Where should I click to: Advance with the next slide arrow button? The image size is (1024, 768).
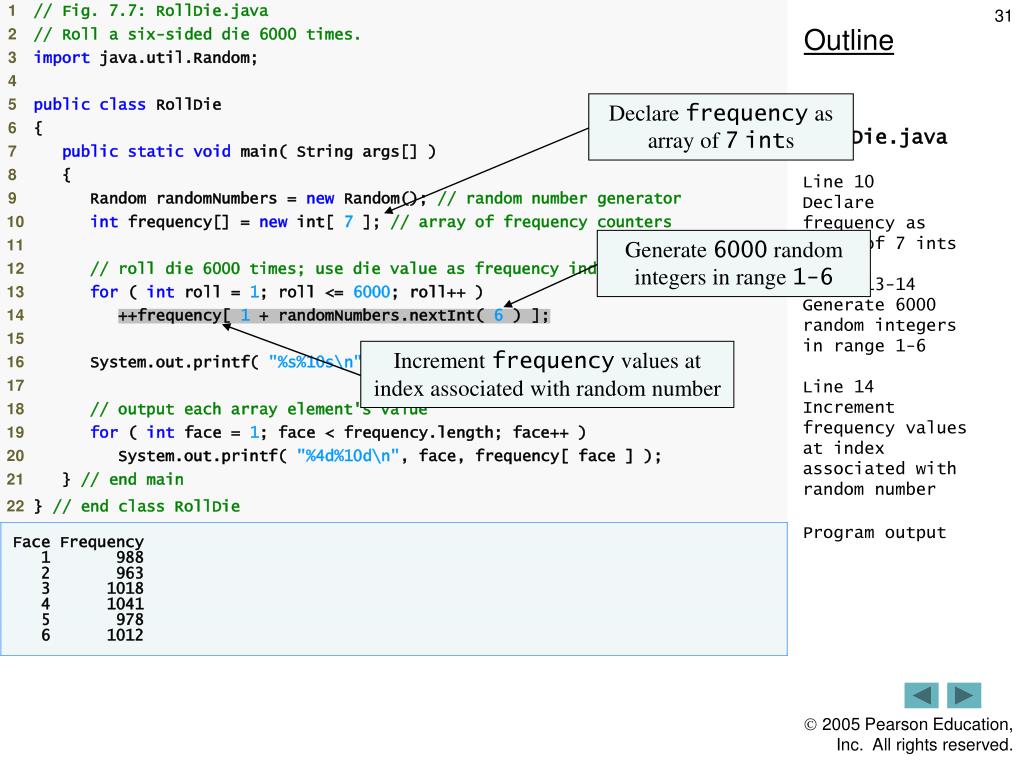(x=964, y=695)
